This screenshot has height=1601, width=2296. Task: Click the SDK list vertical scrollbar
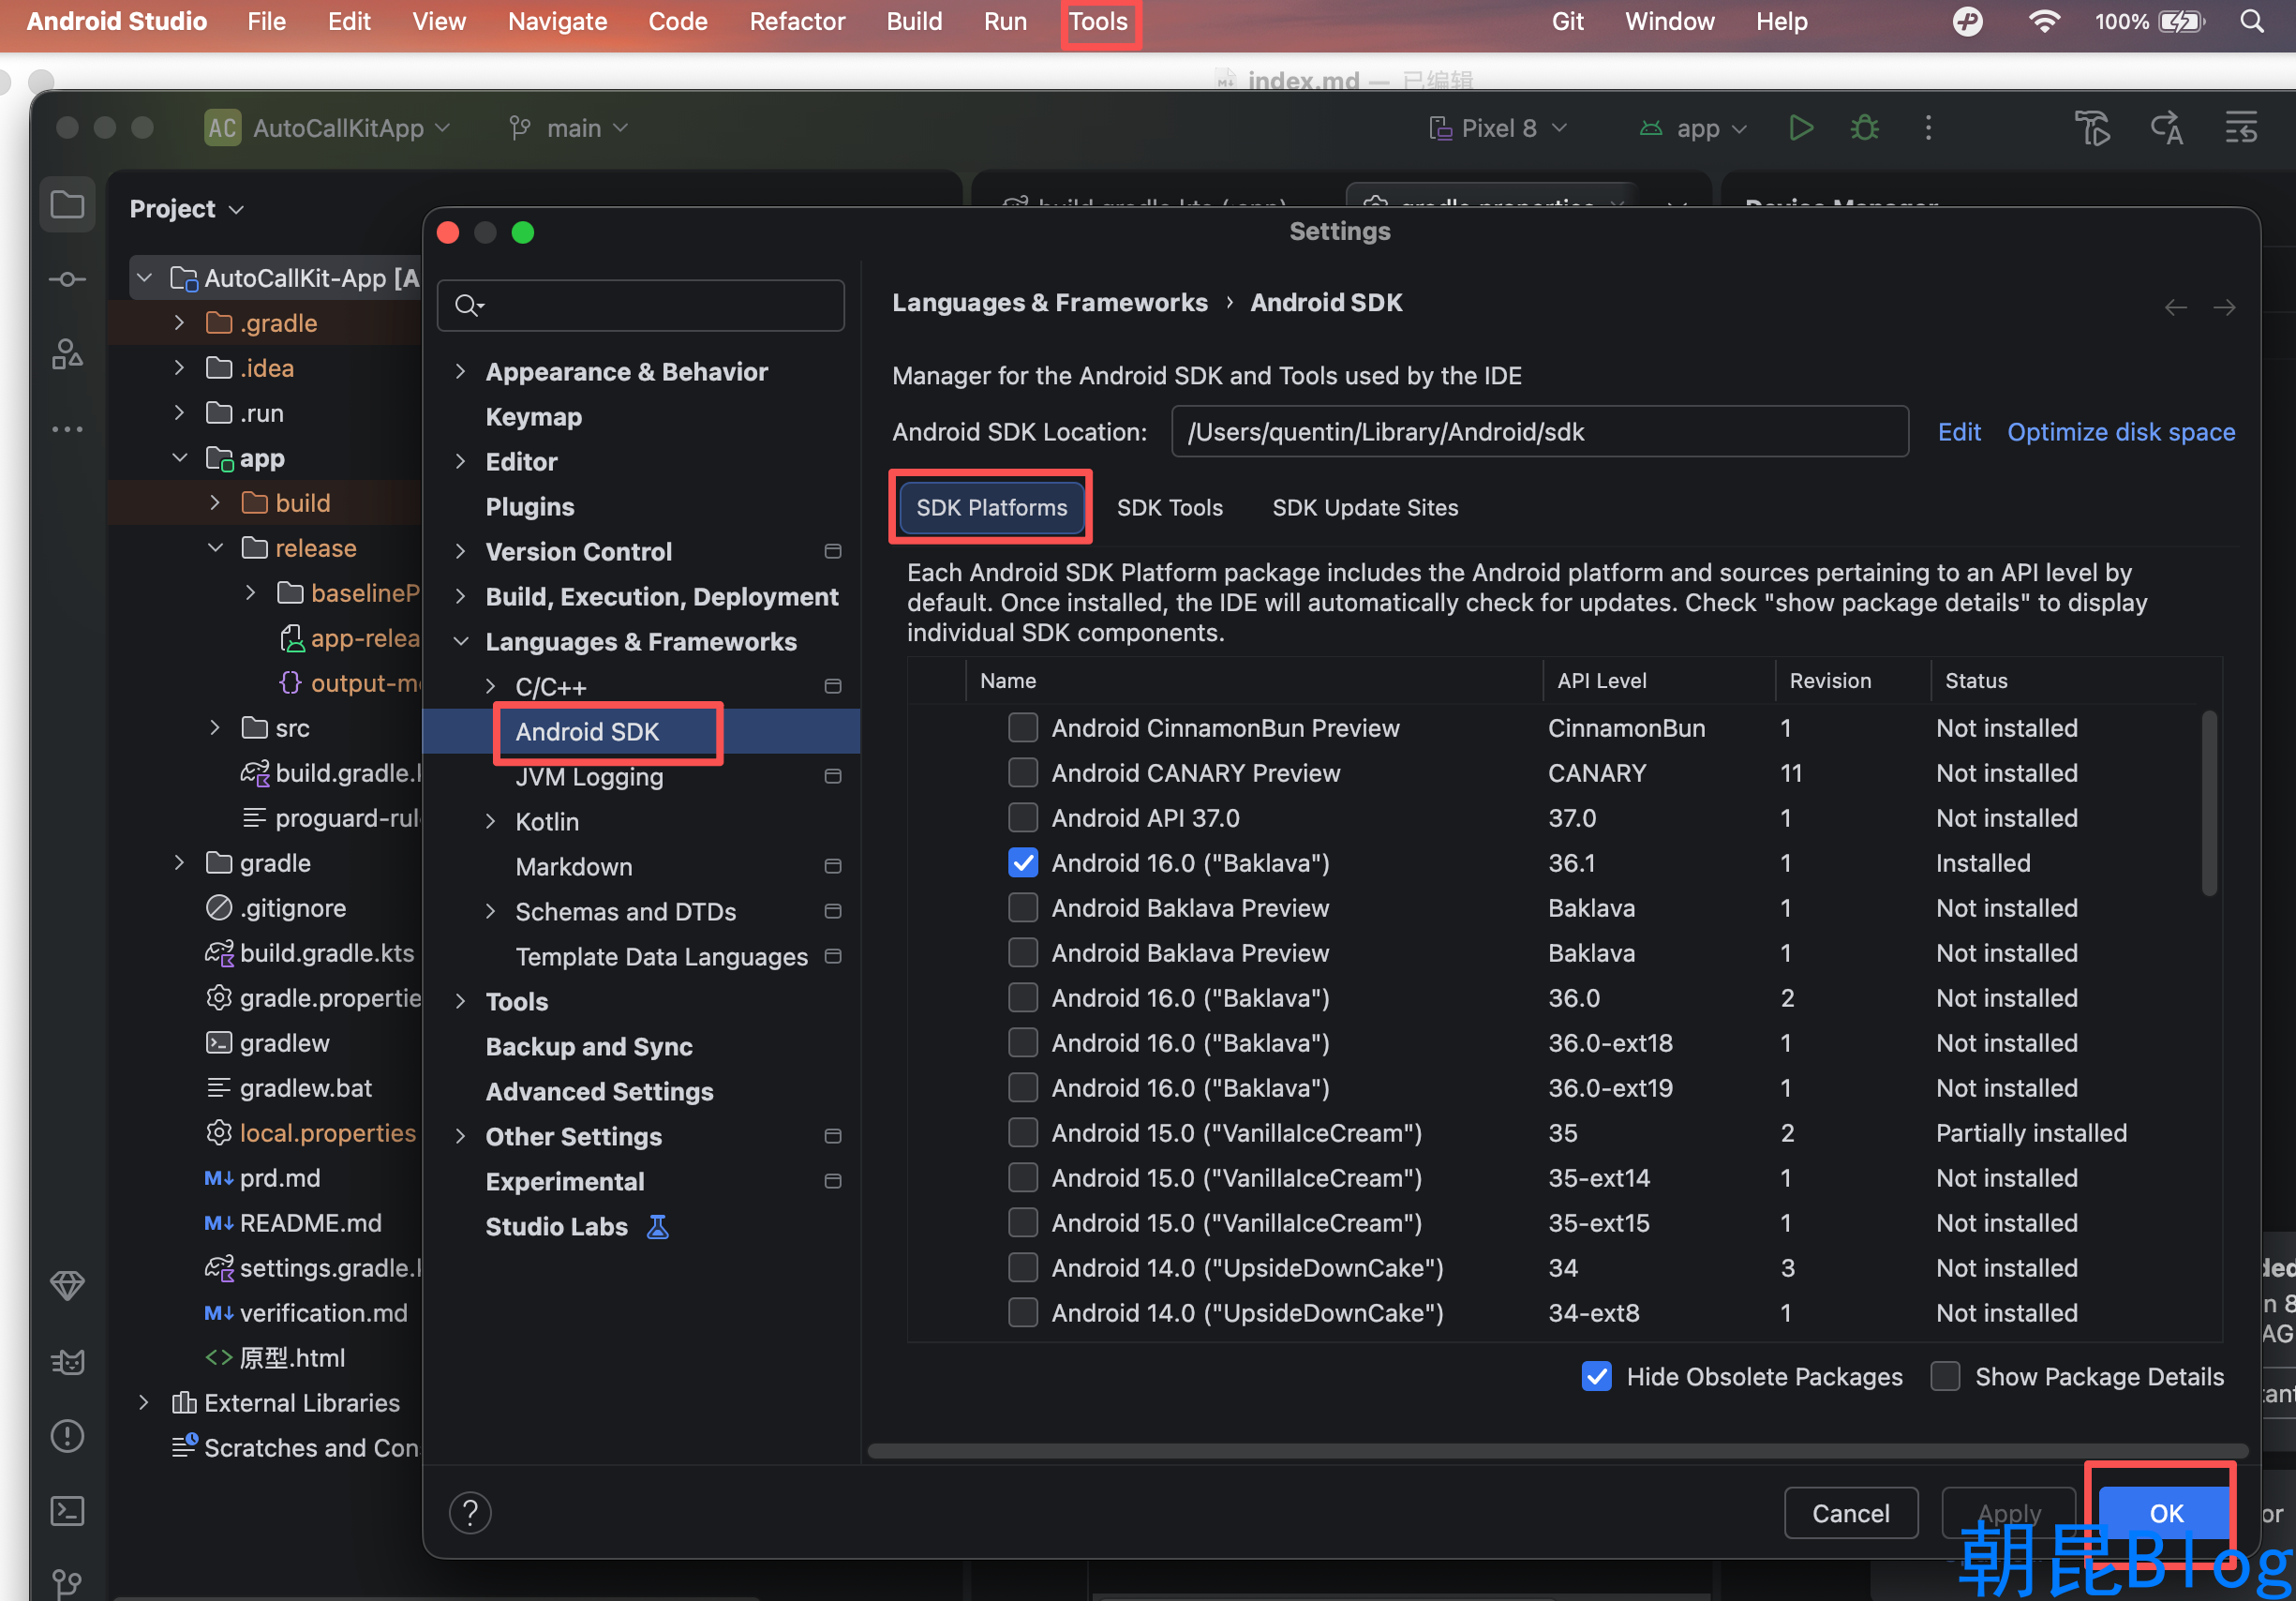click(x=2209, y=804)
